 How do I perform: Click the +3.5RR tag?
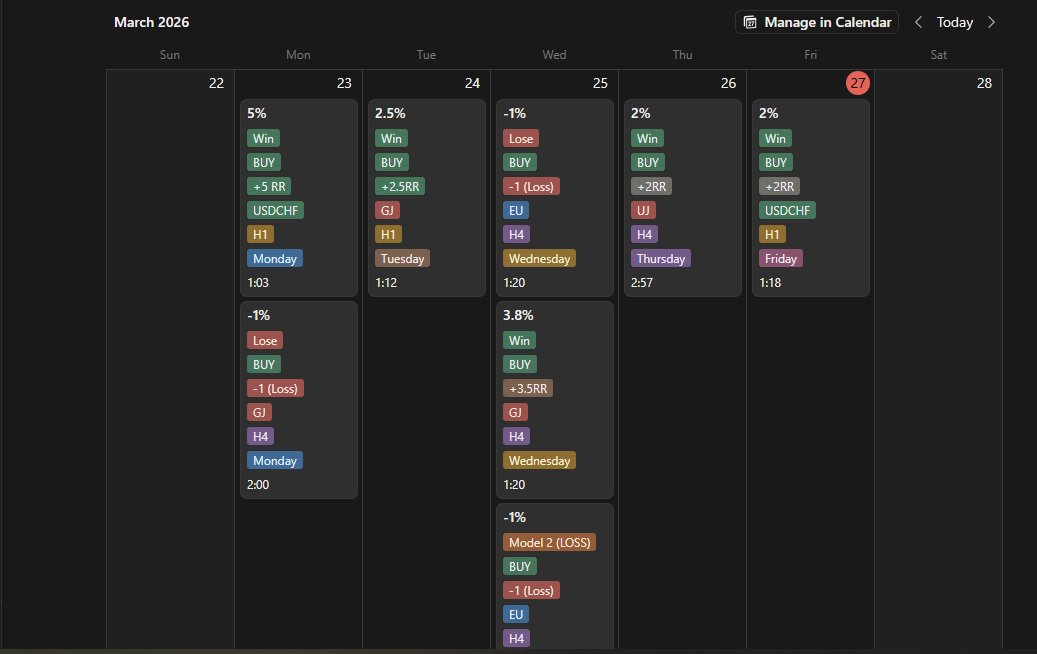[529, 388]
